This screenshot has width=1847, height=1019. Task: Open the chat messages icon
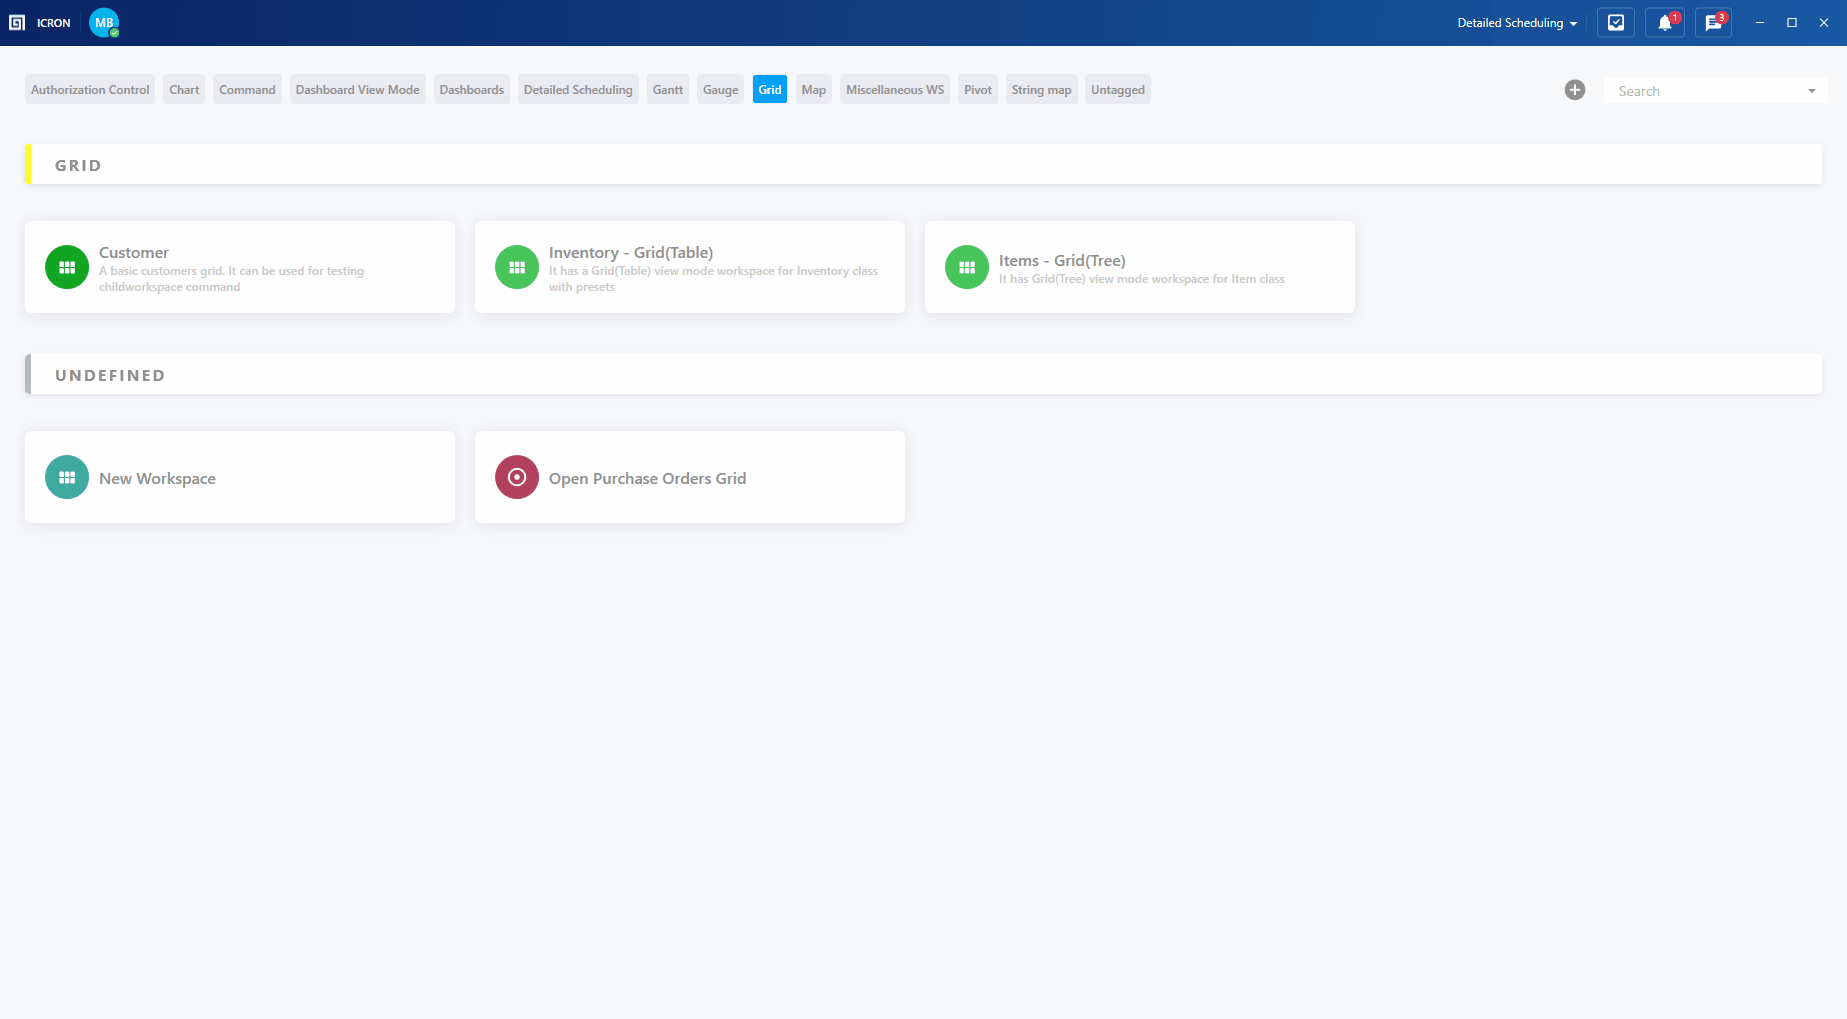tap(1714, 23)
